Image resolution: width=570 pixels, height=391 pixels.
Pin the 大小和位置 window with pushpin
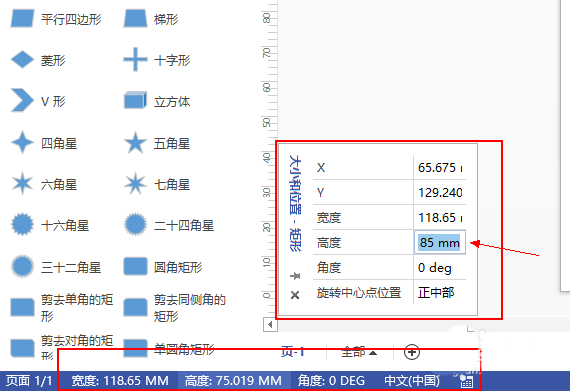pos(295,276)
